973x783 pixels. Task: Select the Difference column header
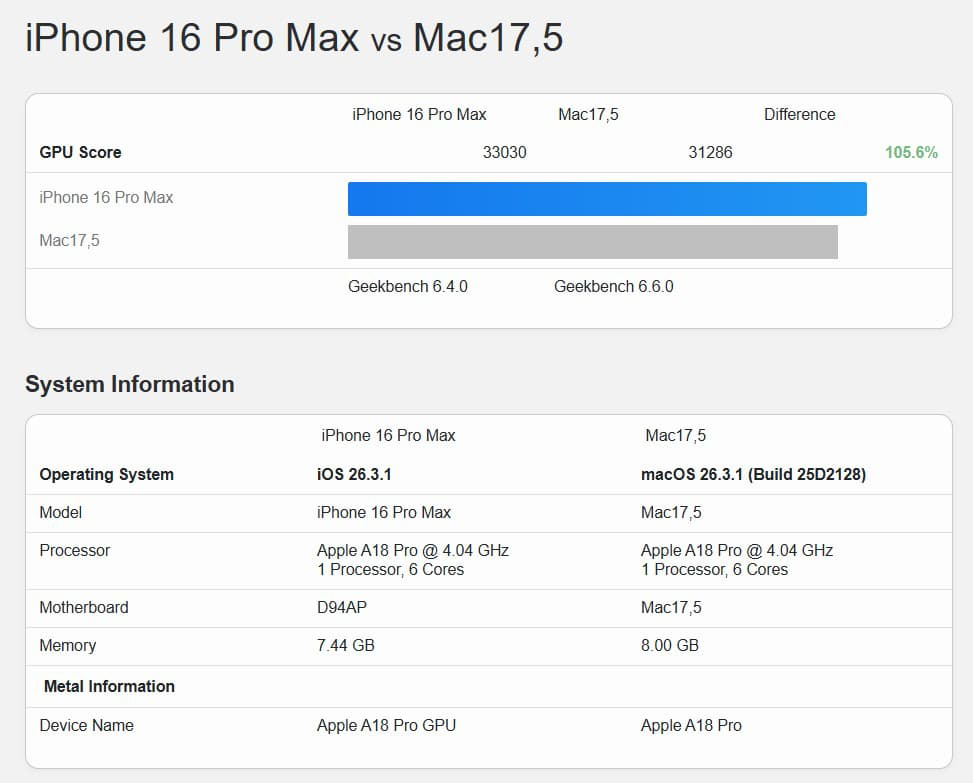tap(799, 114)
